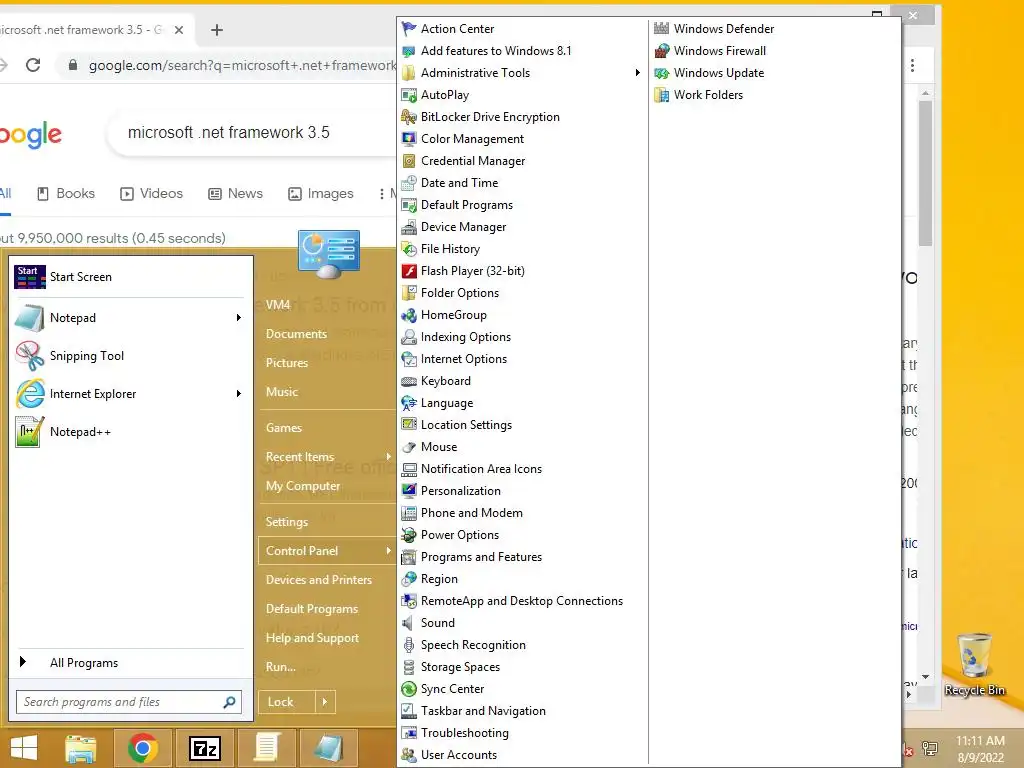
Task: Click the Sync Center icon
Action: click(409, 689)
